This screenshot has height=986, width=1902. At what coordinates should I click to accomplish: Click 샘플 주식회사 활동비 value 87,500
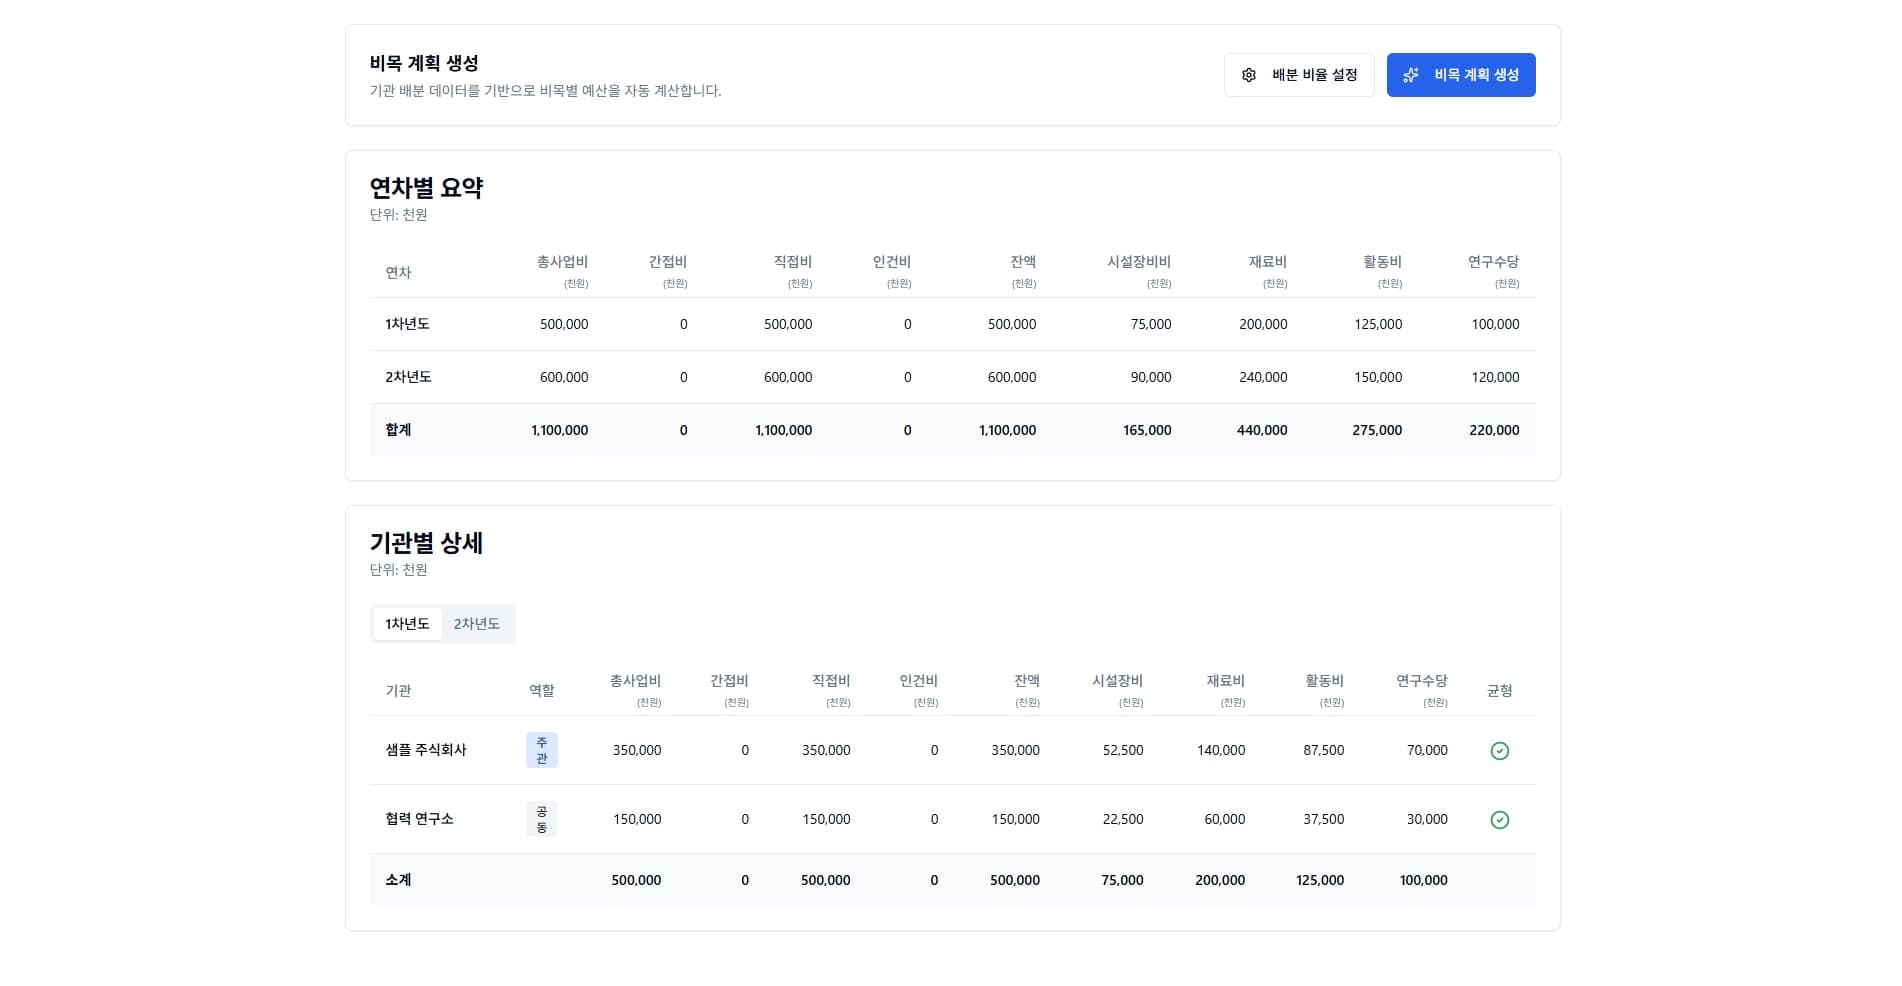[1323, 750]
